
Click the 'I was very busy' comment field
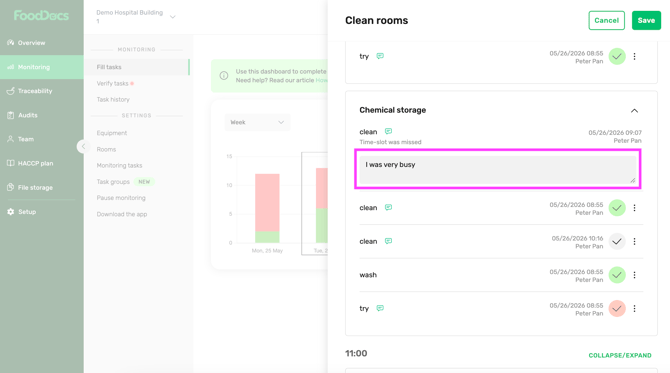(x=497, y=170)
